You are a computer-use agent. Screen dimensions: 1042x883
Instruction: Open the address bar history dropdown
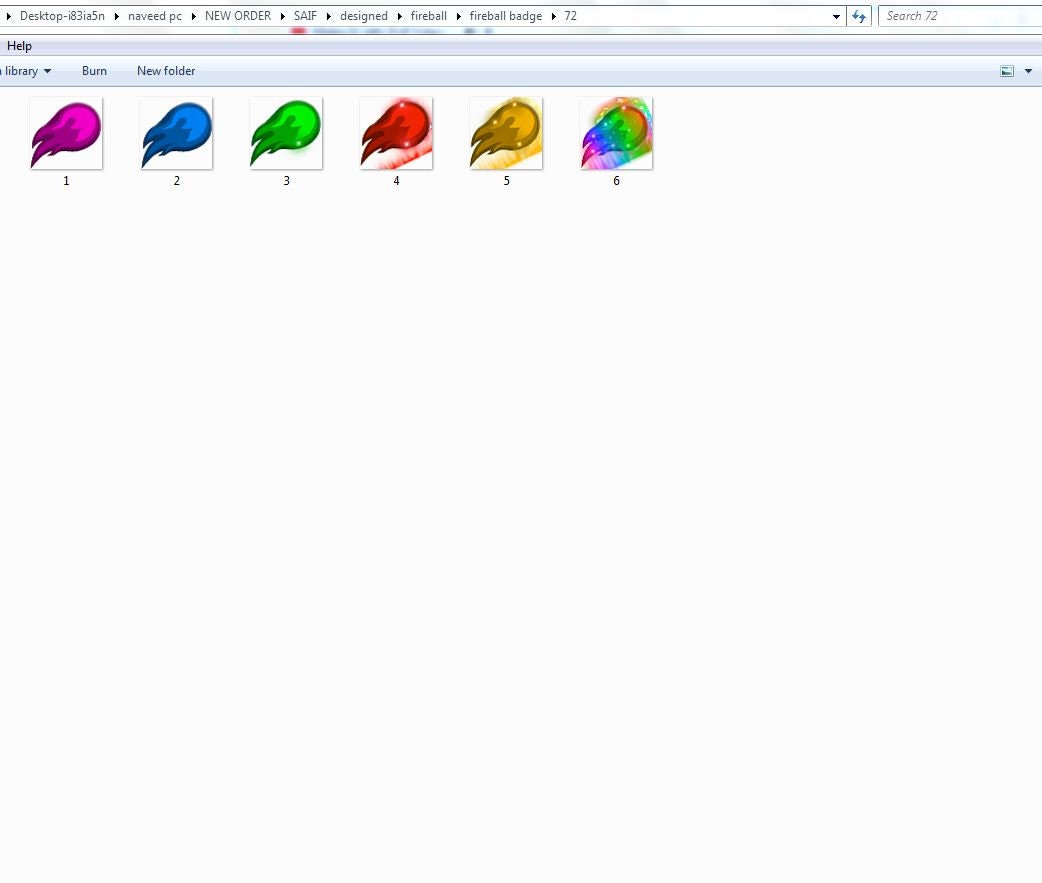point(837,16)
